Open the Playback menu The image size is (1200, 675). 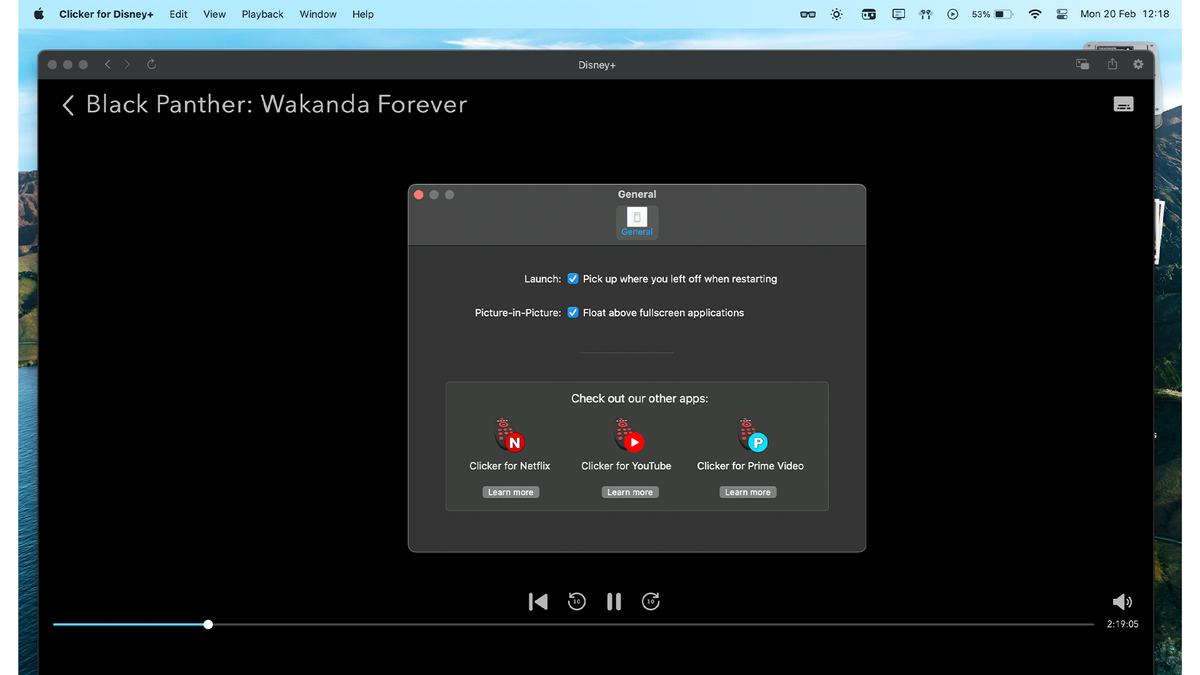pyautogui.click(x=262, y=14)
